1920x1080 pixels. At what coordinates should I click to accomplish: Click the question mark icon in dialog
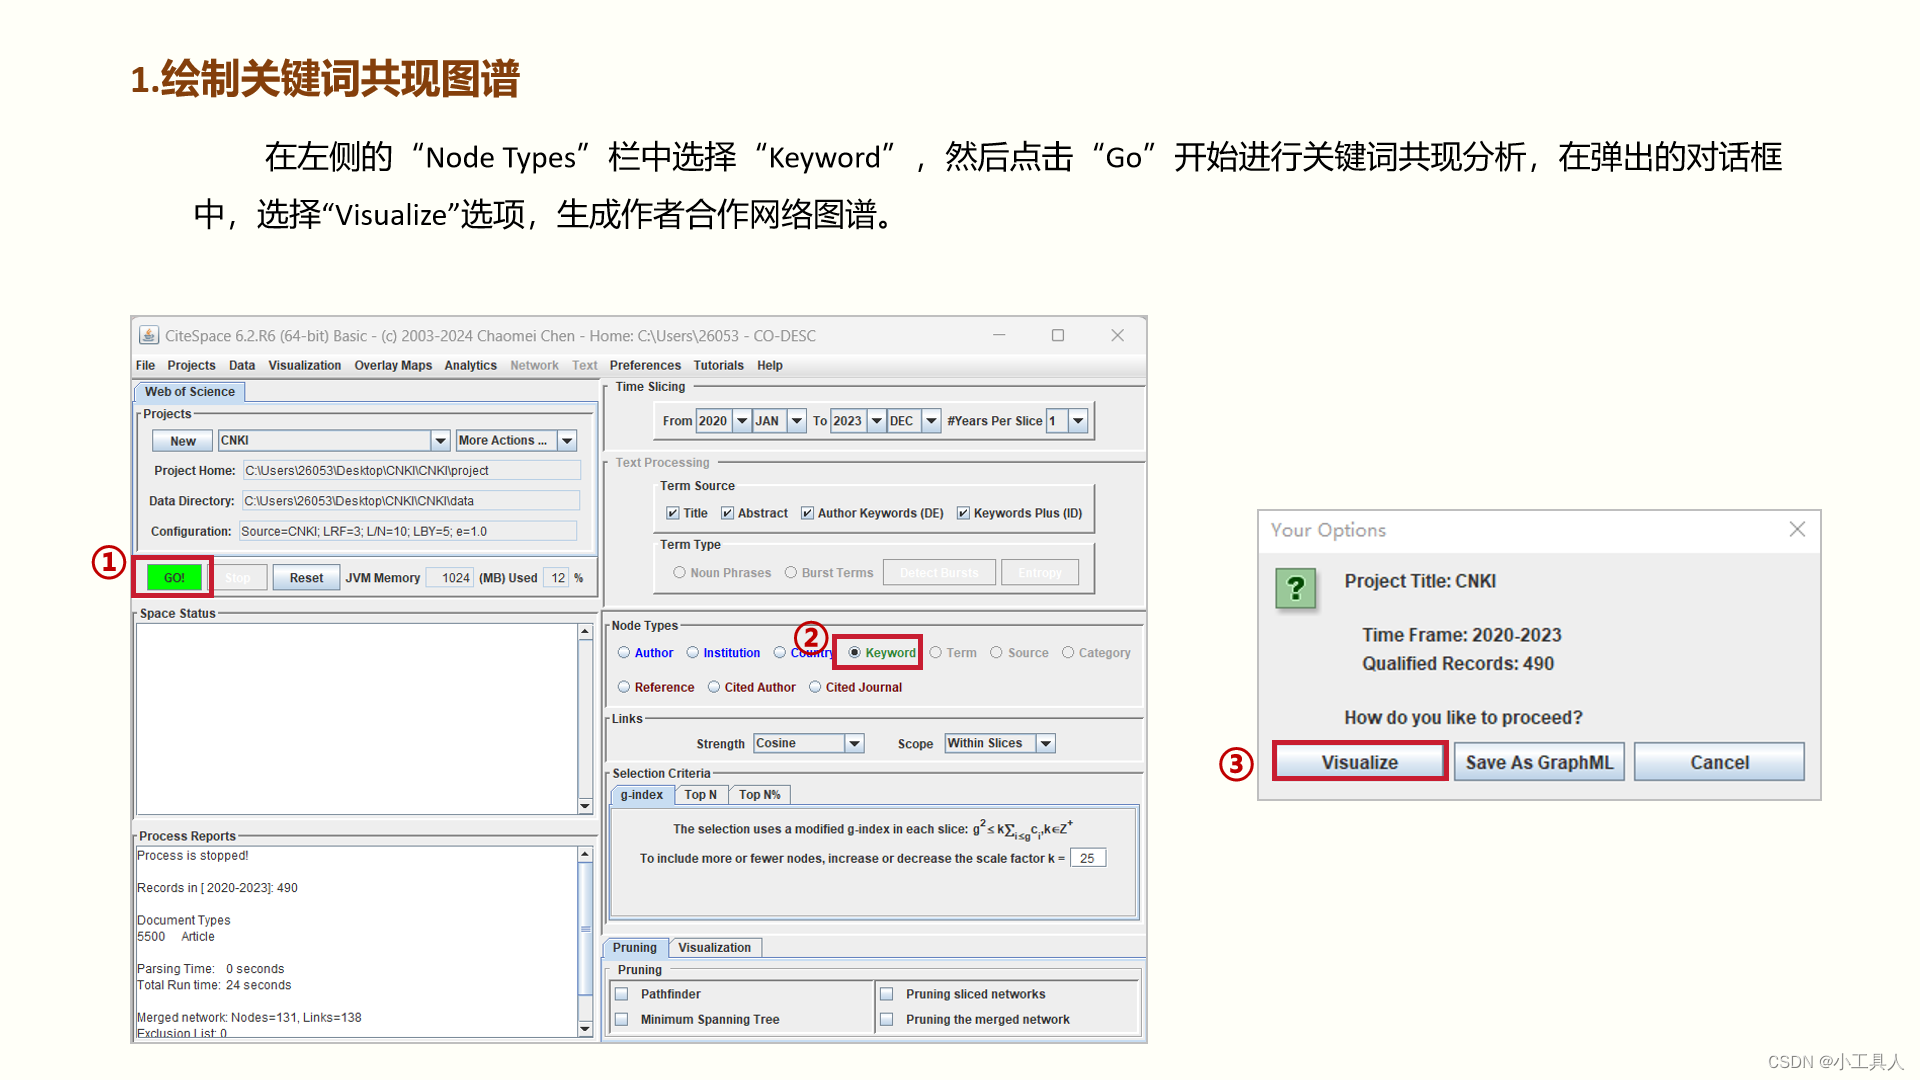1295,588
